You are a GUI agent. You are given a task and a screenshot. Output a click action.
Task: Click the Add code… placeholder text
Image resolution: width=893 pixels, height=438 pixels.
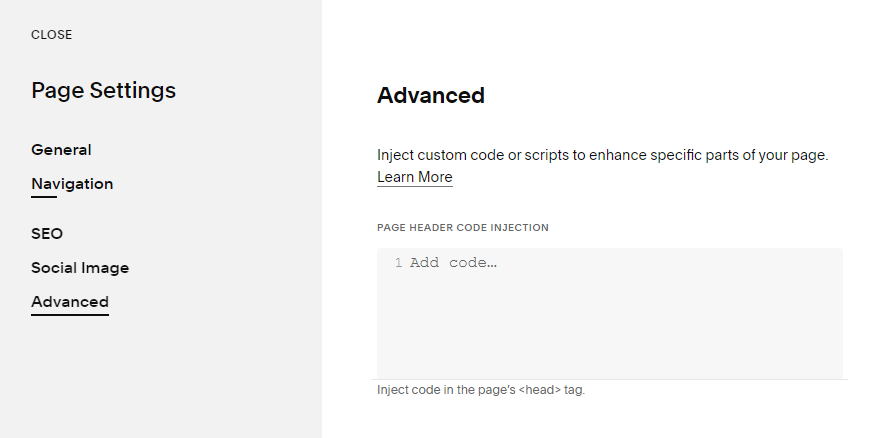pos(453,263)
